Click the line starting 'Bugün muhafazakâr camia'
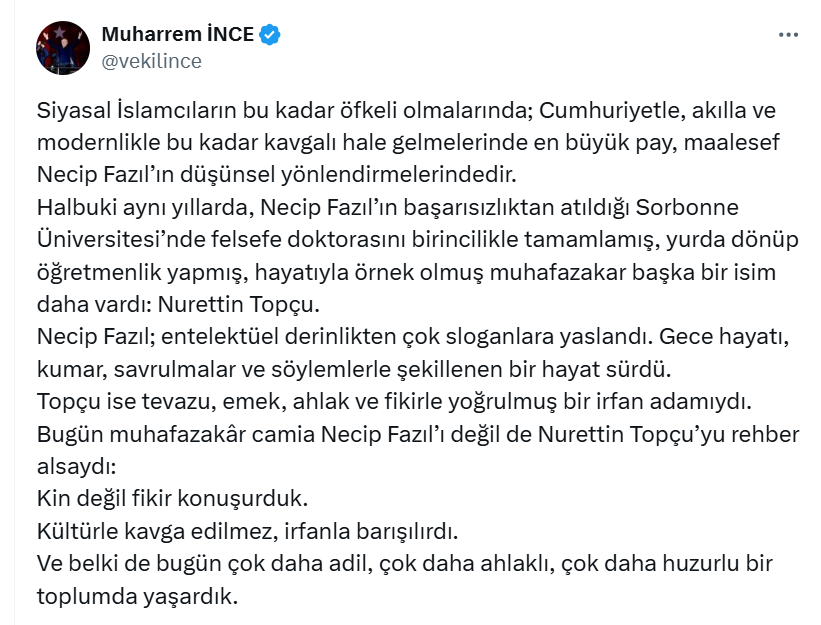 click(x=418, y=434)
